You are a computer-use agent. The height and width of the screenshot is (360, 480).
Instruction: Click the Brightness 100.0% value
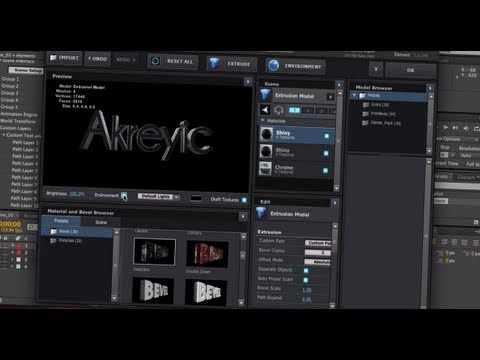pos(77,194)
